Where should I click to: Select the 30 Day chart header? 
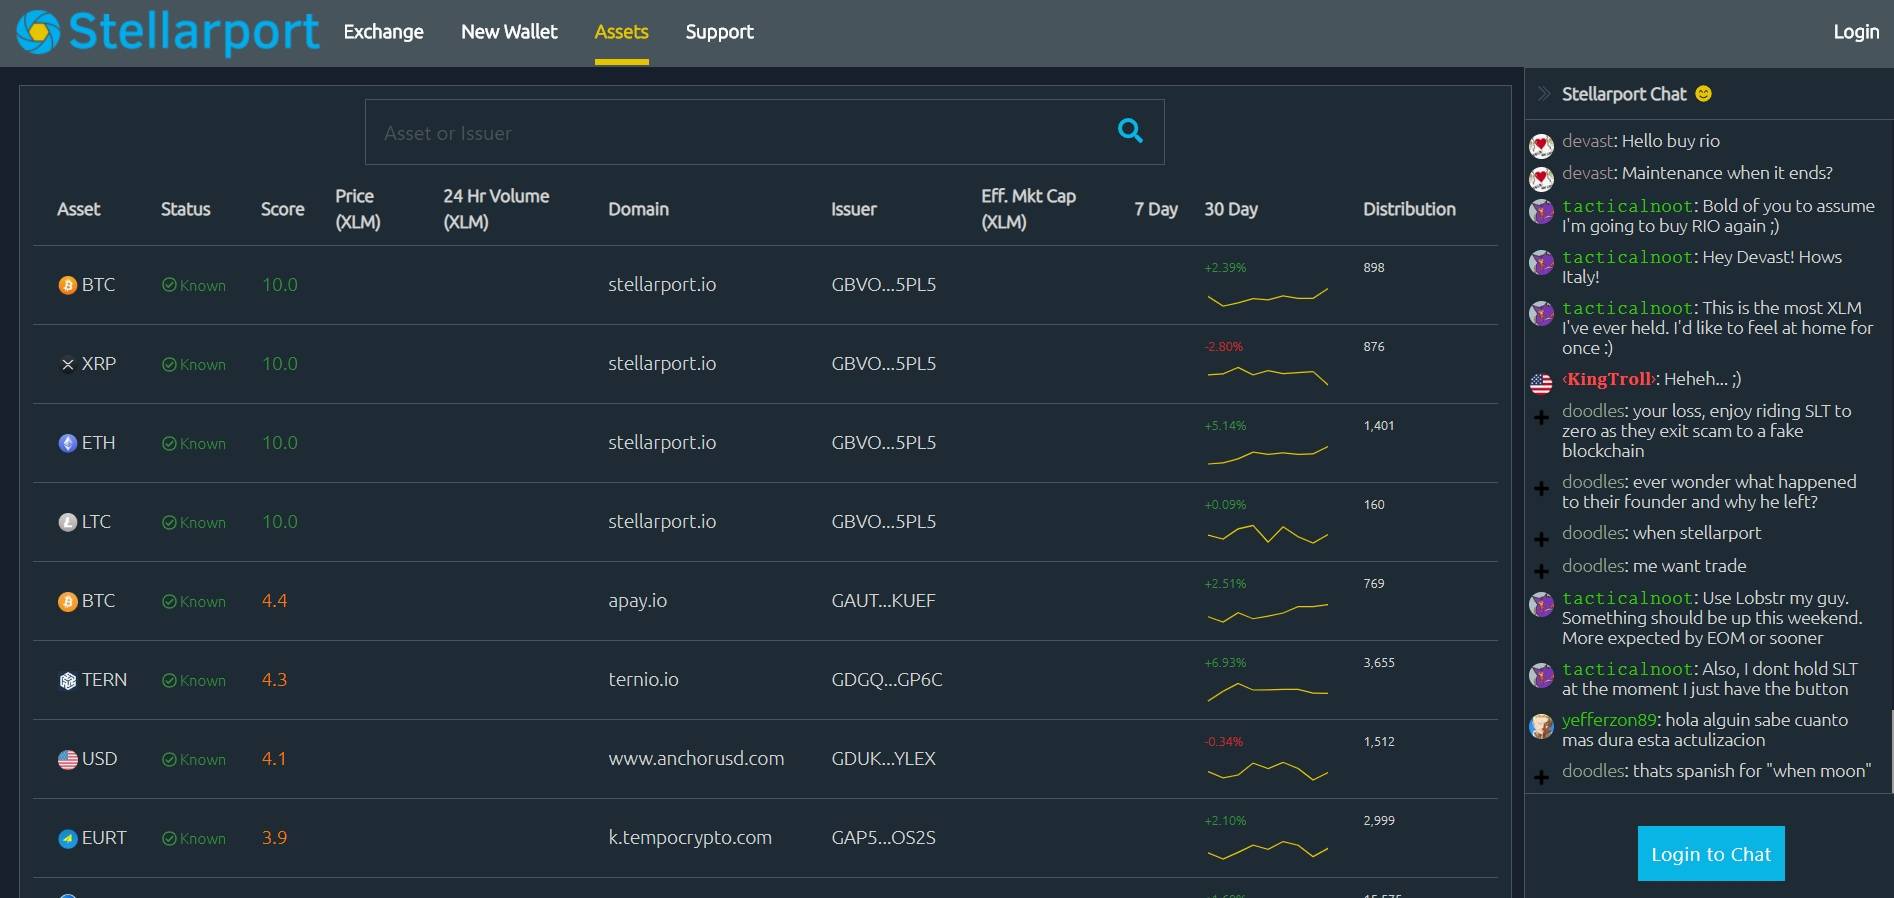click(x=1231, y=209)
